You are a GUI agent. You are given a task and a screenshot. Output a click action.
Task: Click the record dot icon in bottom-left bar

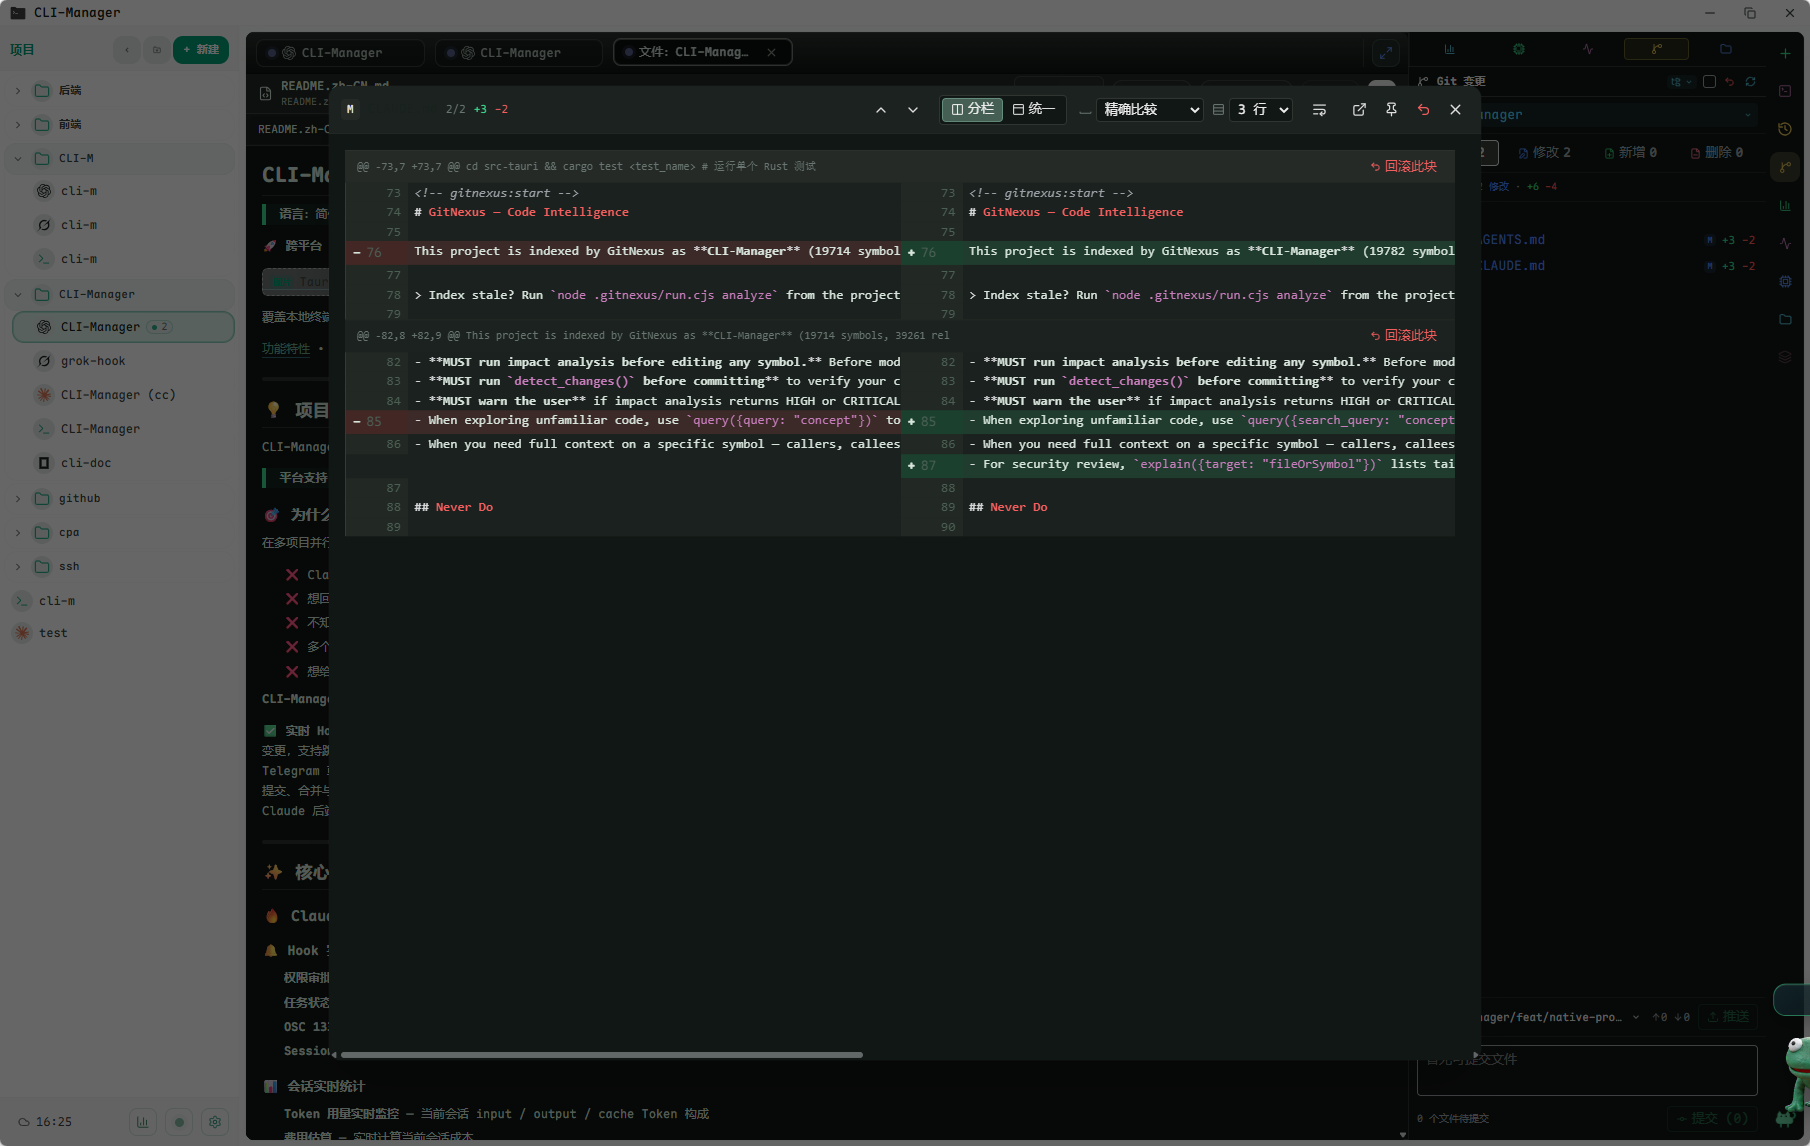(179, 1122)
